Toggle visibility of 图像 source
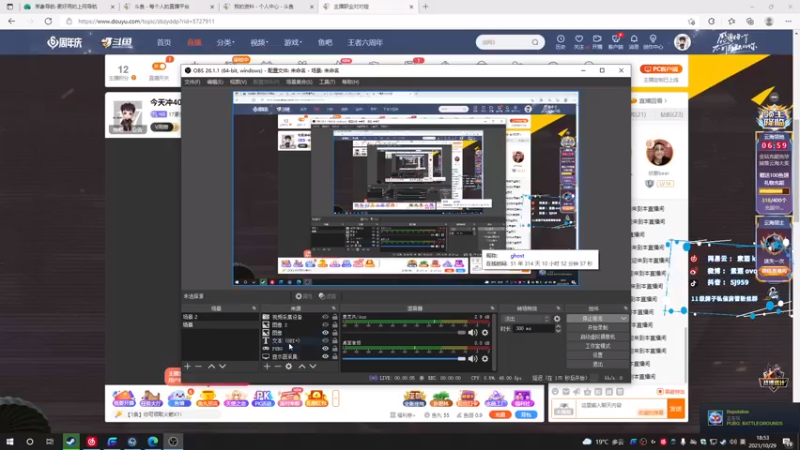 tap(325, 333)
